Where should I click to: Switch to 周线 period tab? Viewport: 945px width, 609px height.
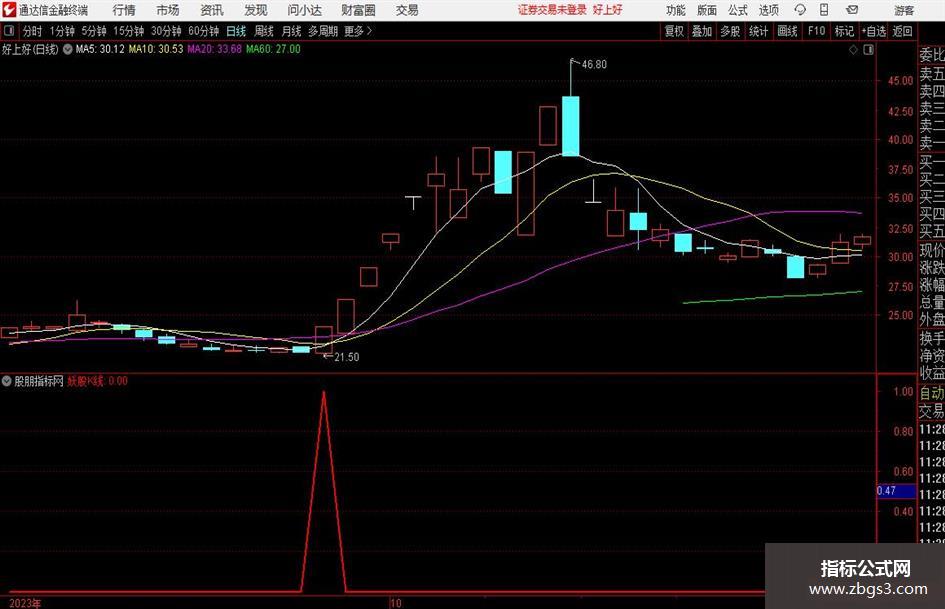pyautogui.click(x=264, y=31)
